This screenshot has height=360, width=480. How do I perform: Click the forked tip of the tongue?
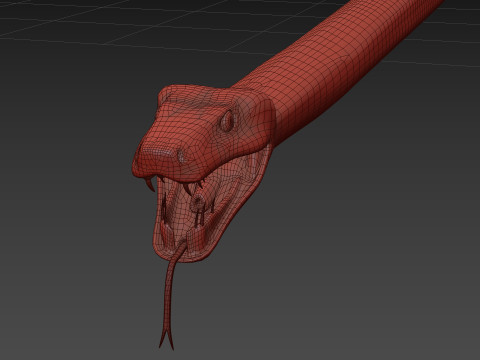pyautogui.click(x=166, y=336)
